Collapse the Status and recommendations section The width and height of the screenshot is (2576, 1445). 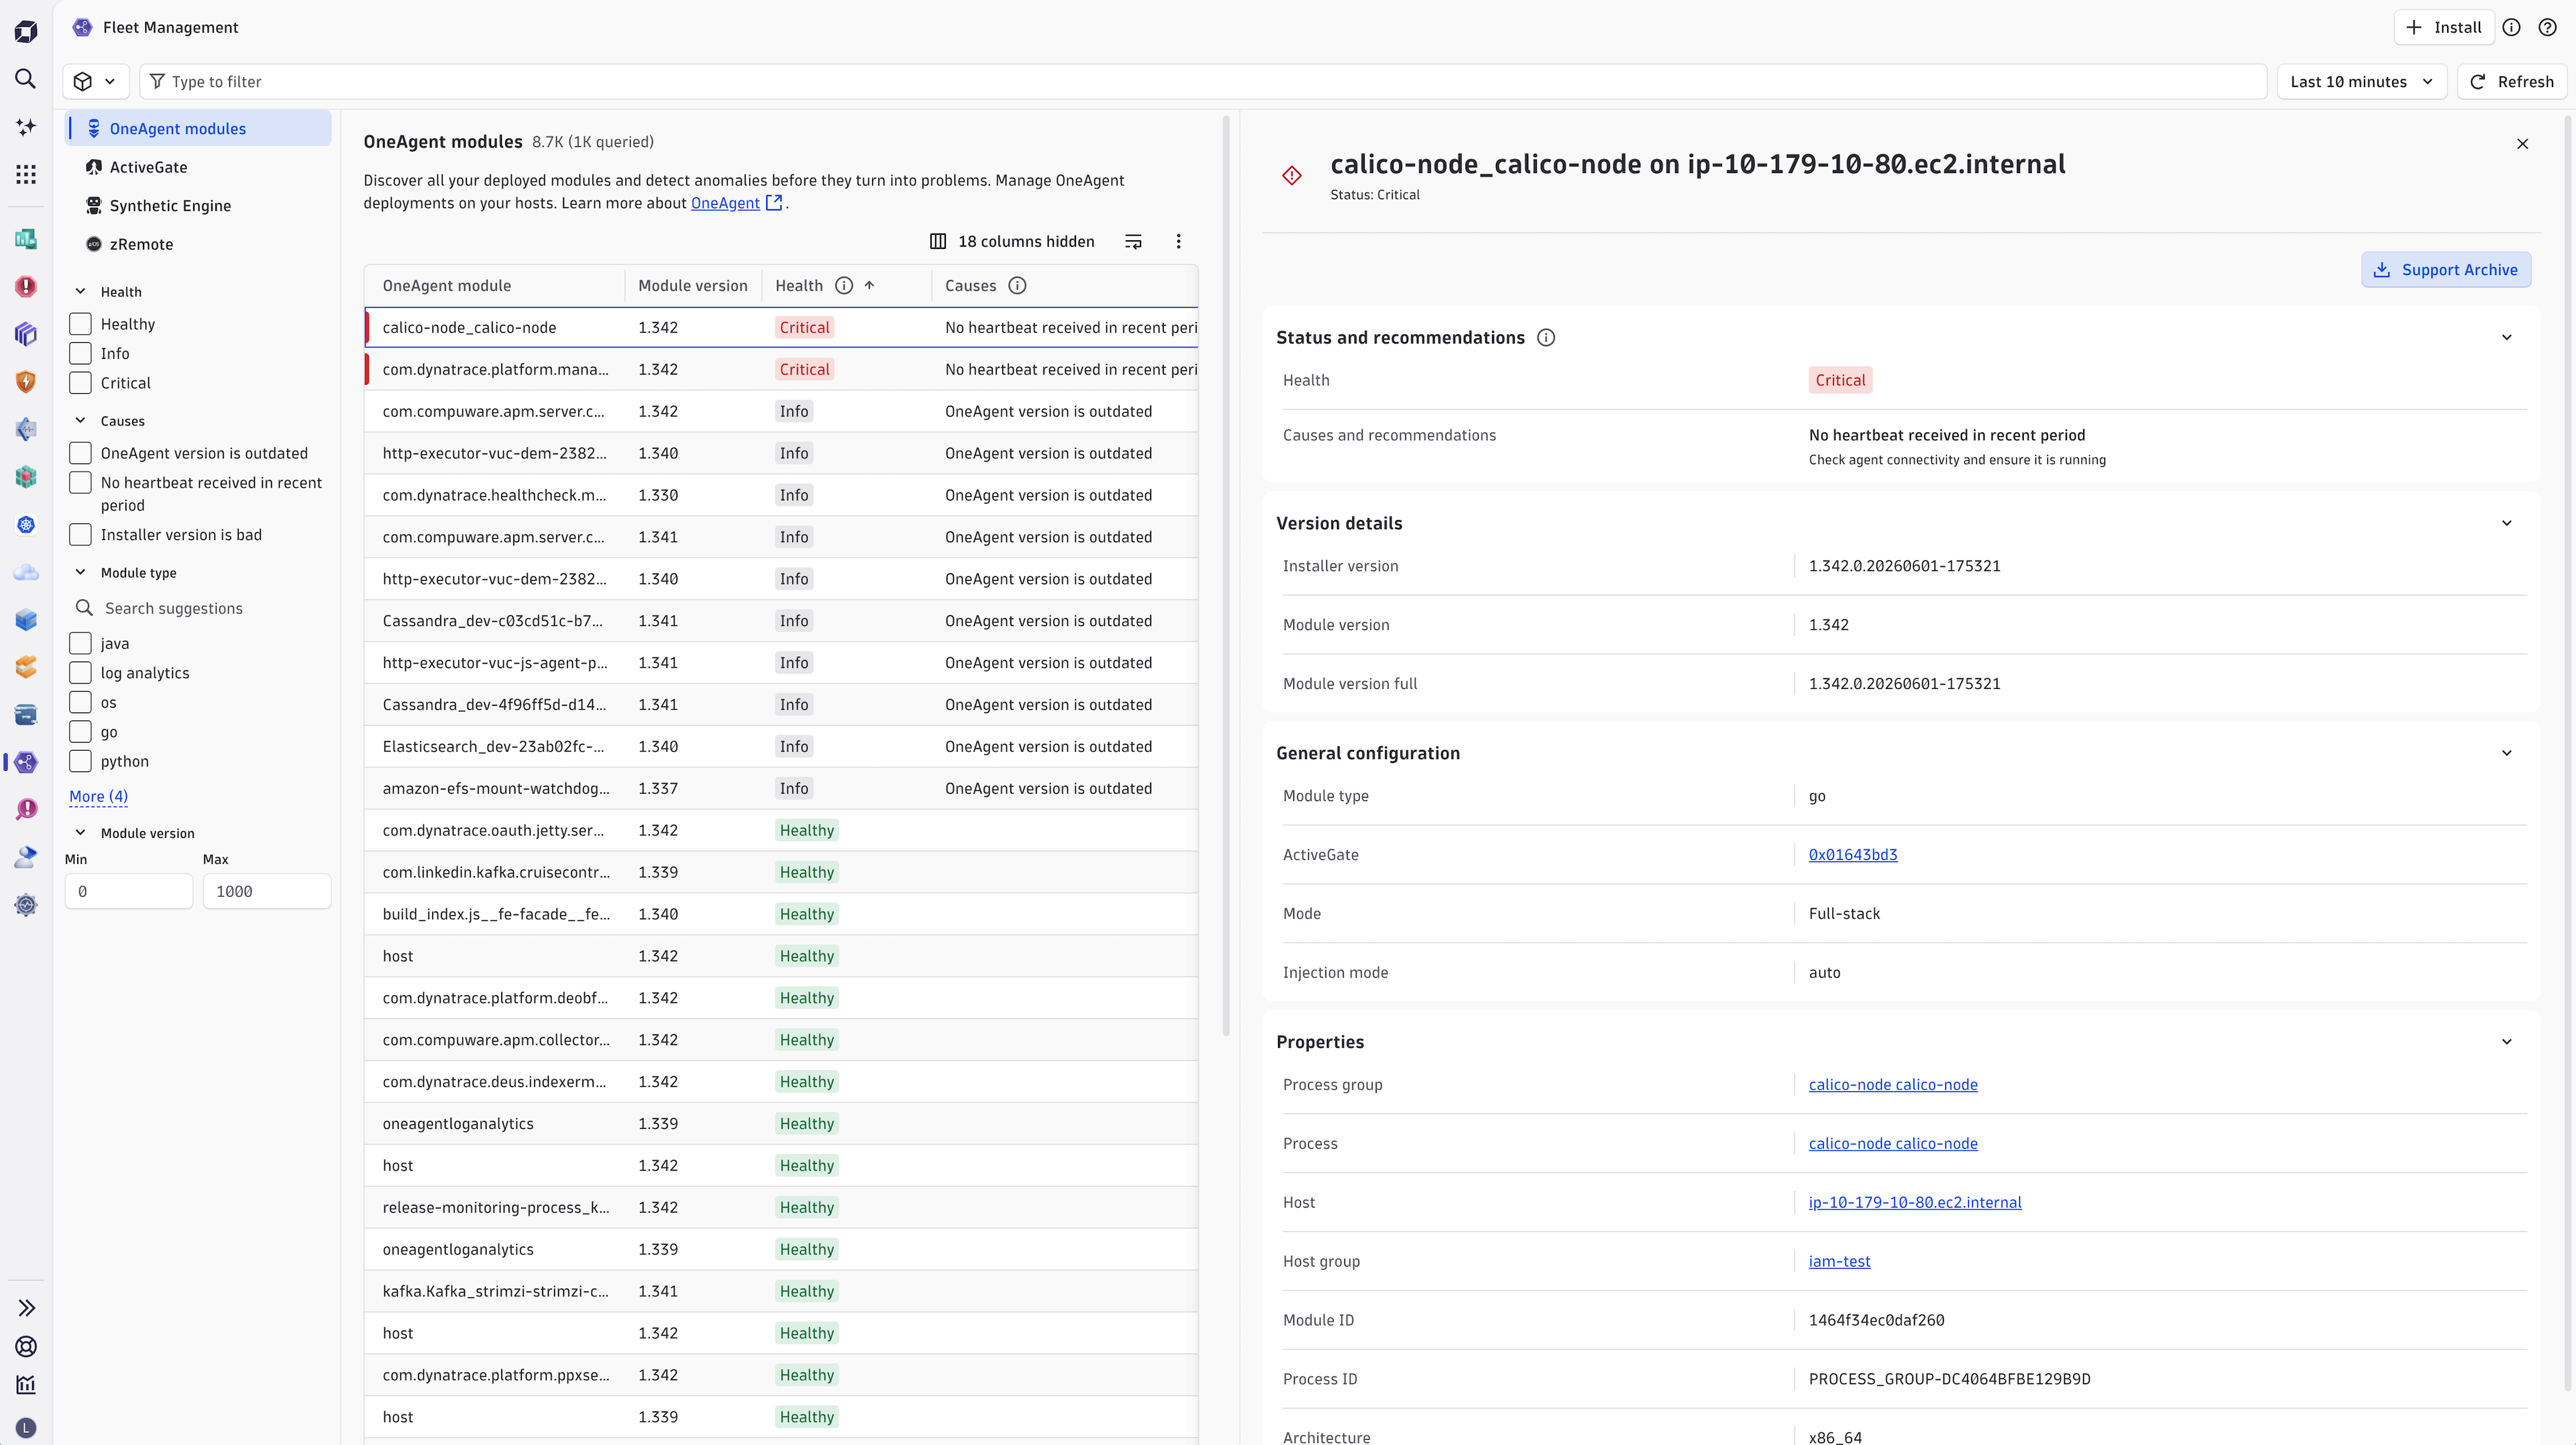point(2507,338)
